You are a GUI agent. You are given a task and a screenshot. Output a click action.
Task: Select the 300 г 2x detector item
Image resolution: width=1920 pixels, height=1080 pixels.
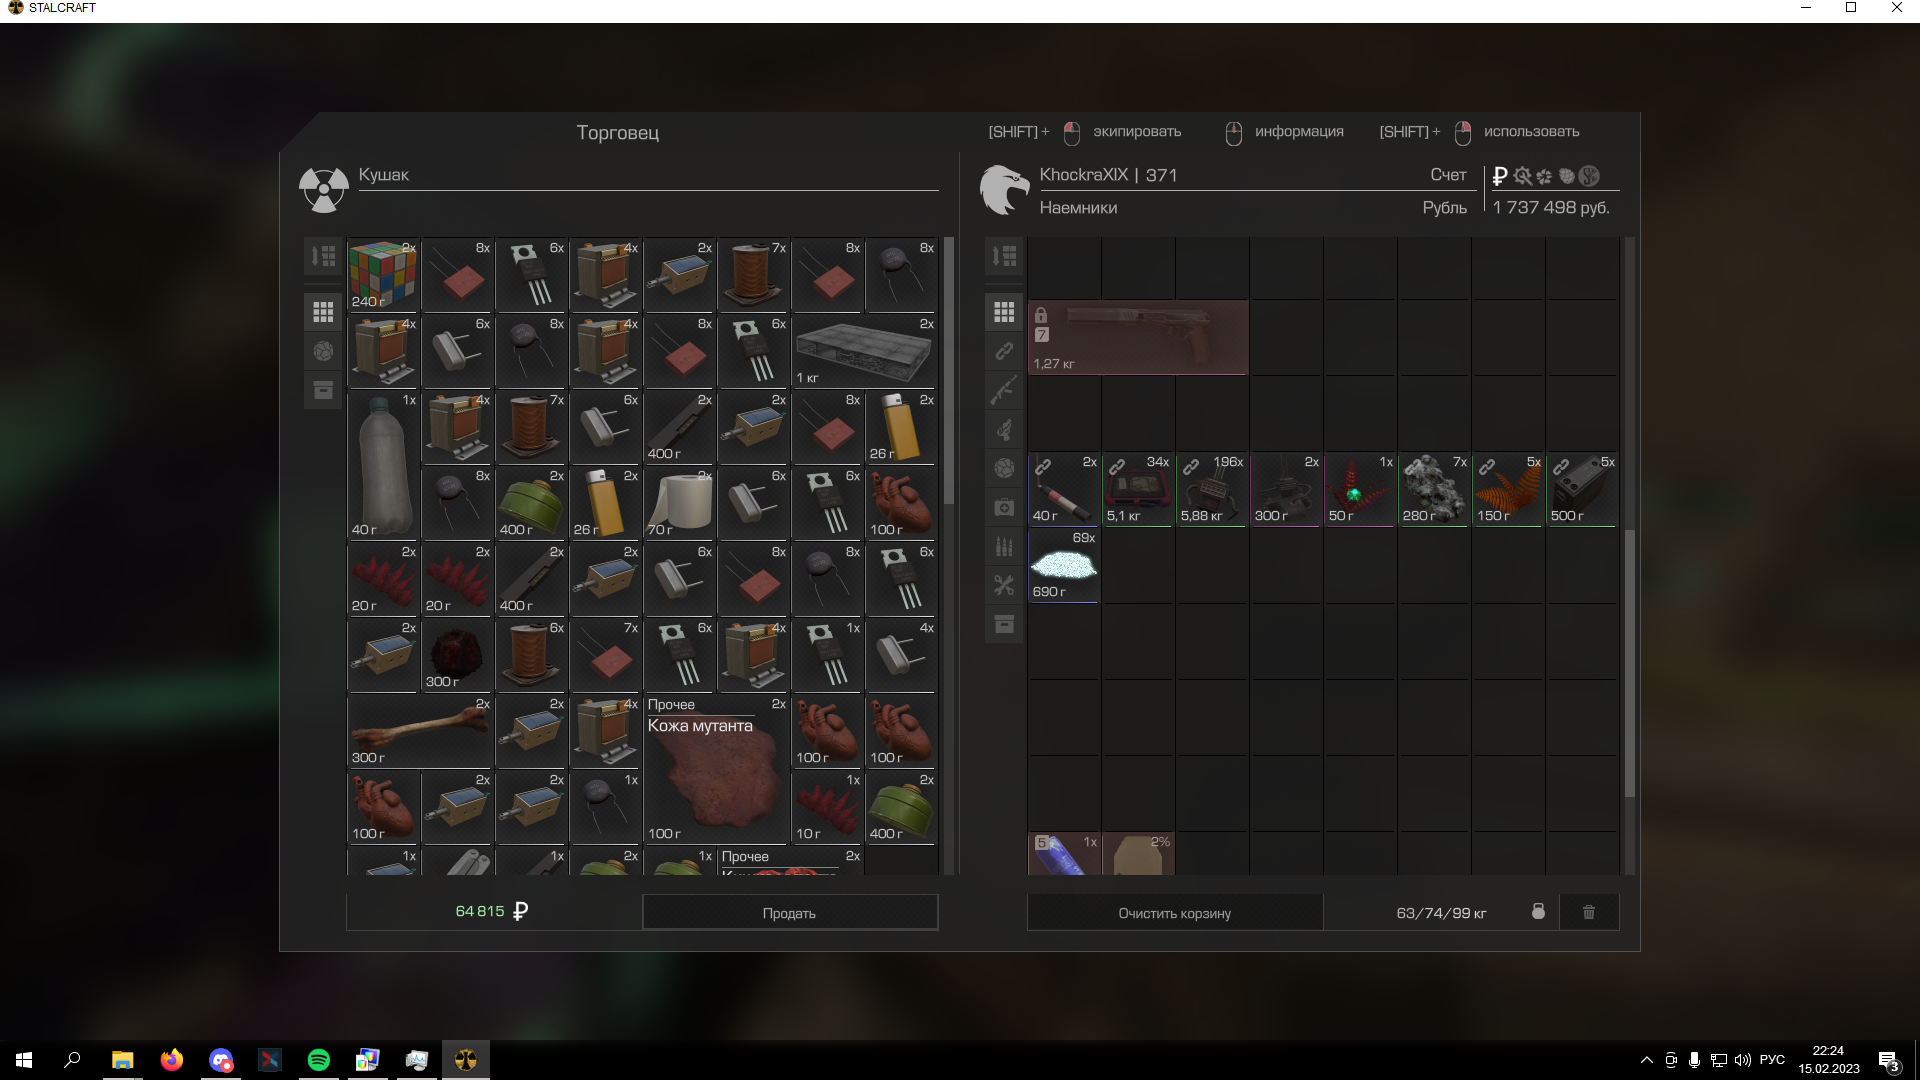coord(1286,489)
